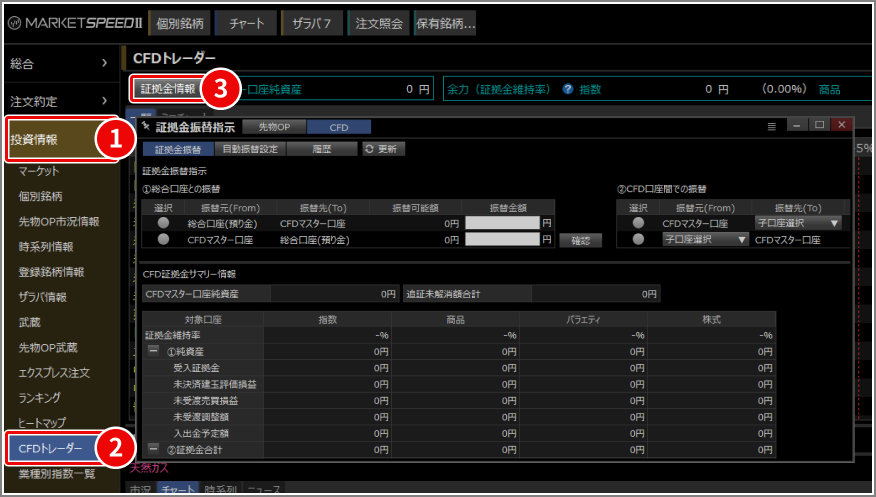Open 先物OP市況情報 in the sidebar
The image size is (876, 497).
(x=59, y=221)
